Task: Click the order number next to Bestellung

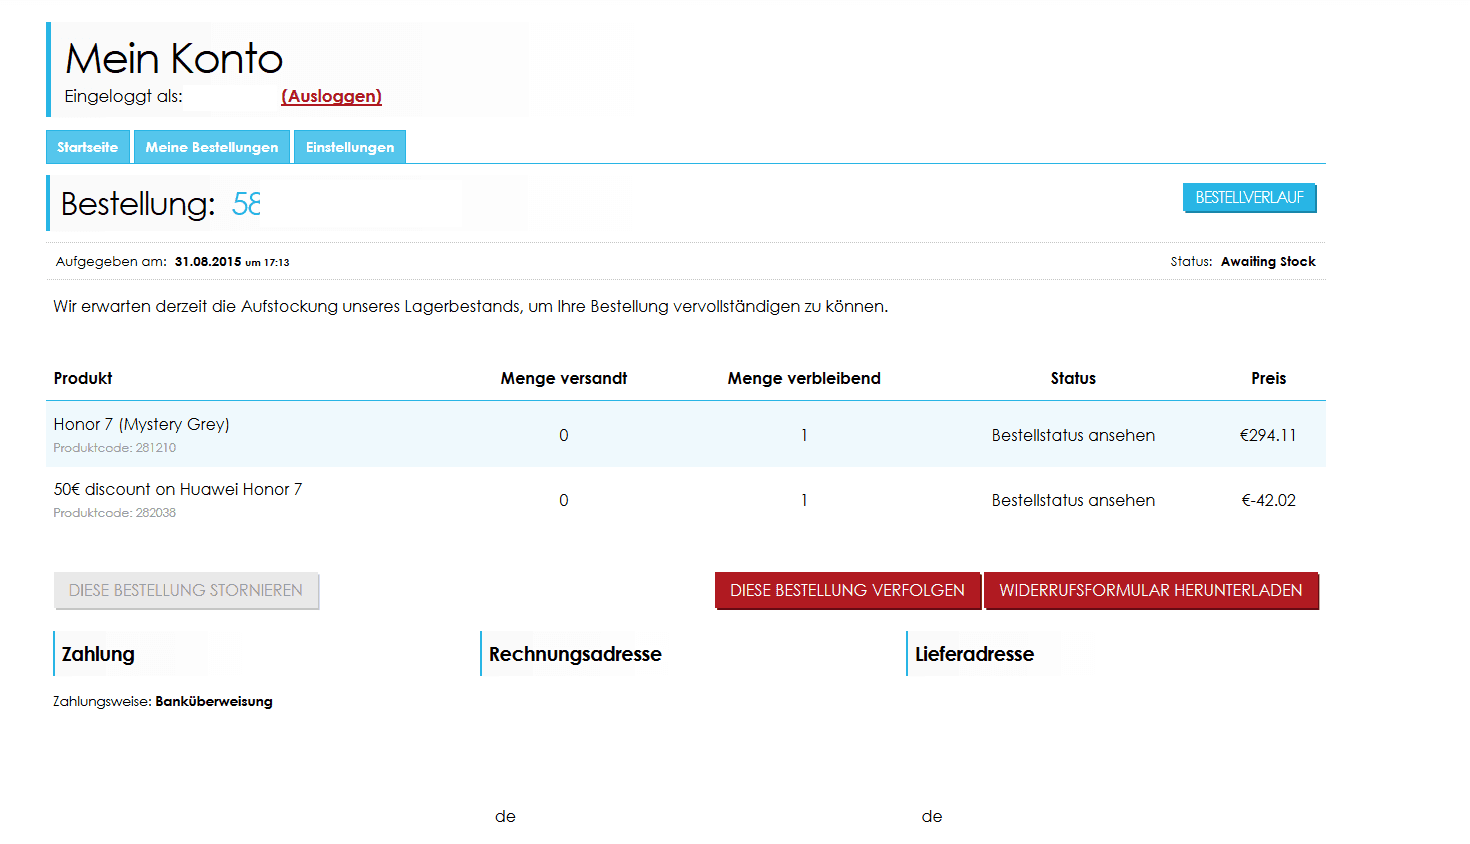Action: tap(247, 204)
